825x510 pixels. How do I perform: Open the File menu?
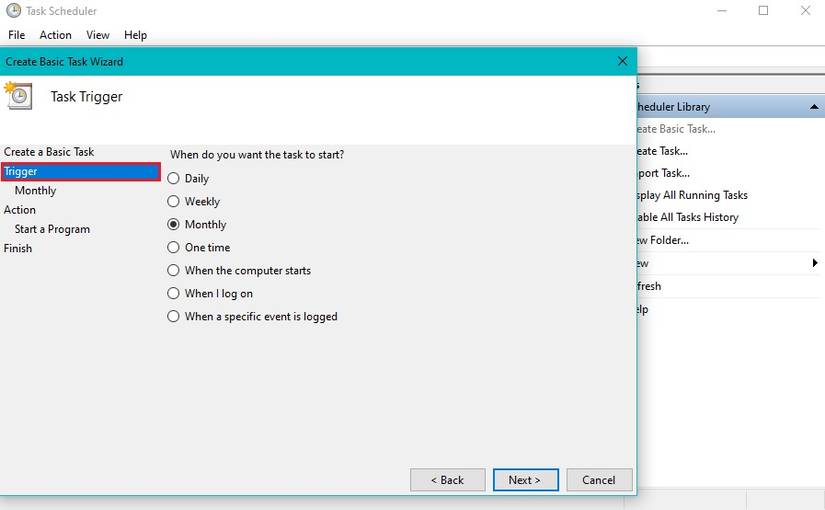click(x=16, y=35)
